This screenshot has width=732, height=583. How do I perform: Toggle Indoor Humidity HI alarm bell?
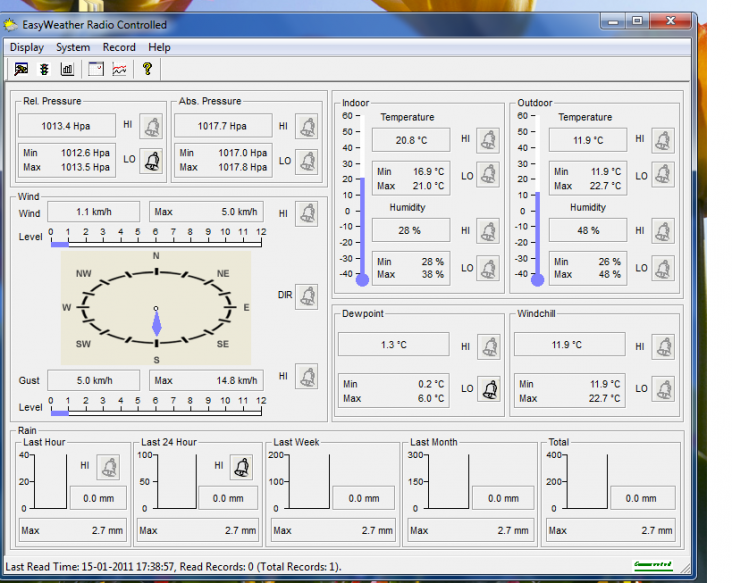click(488, 231)
